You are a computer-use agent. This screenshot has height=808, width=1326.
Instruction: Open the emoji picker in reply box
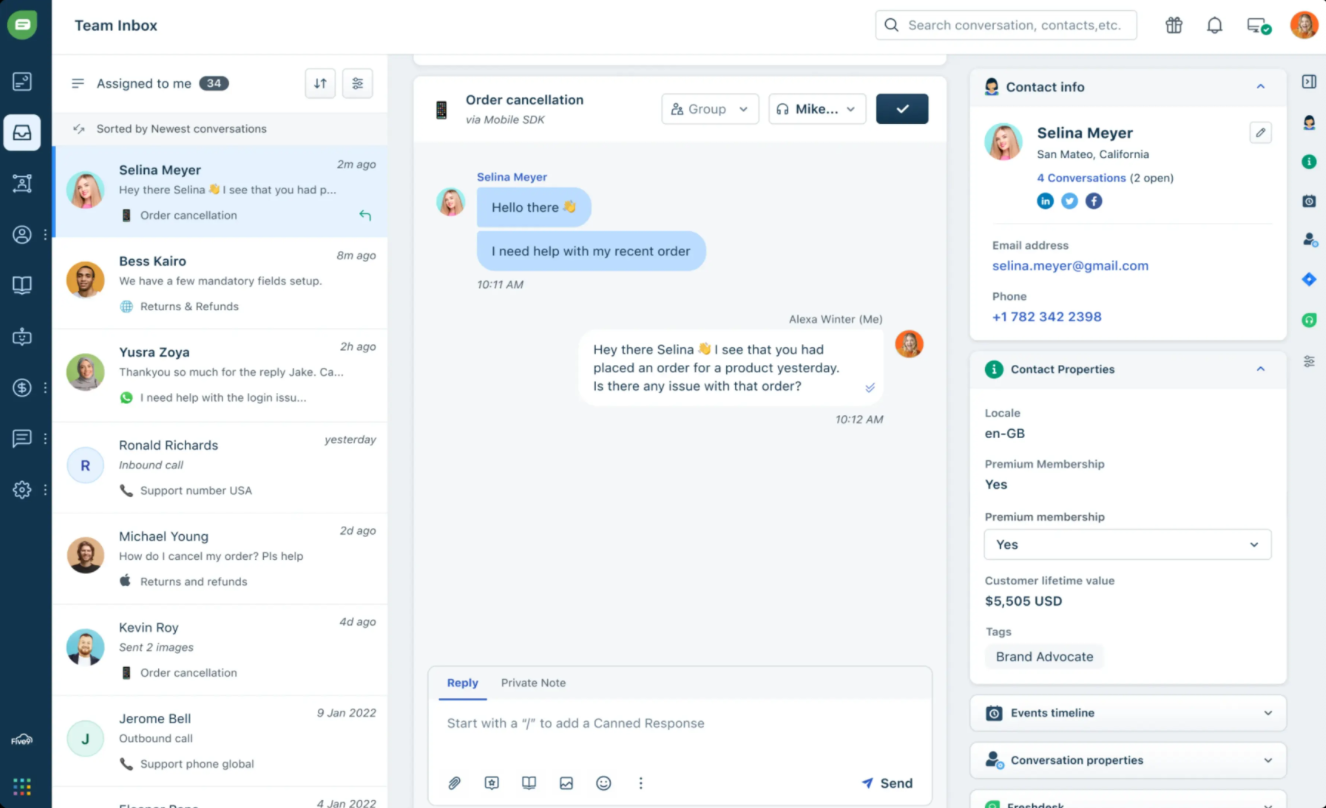[x=603, y=783]
